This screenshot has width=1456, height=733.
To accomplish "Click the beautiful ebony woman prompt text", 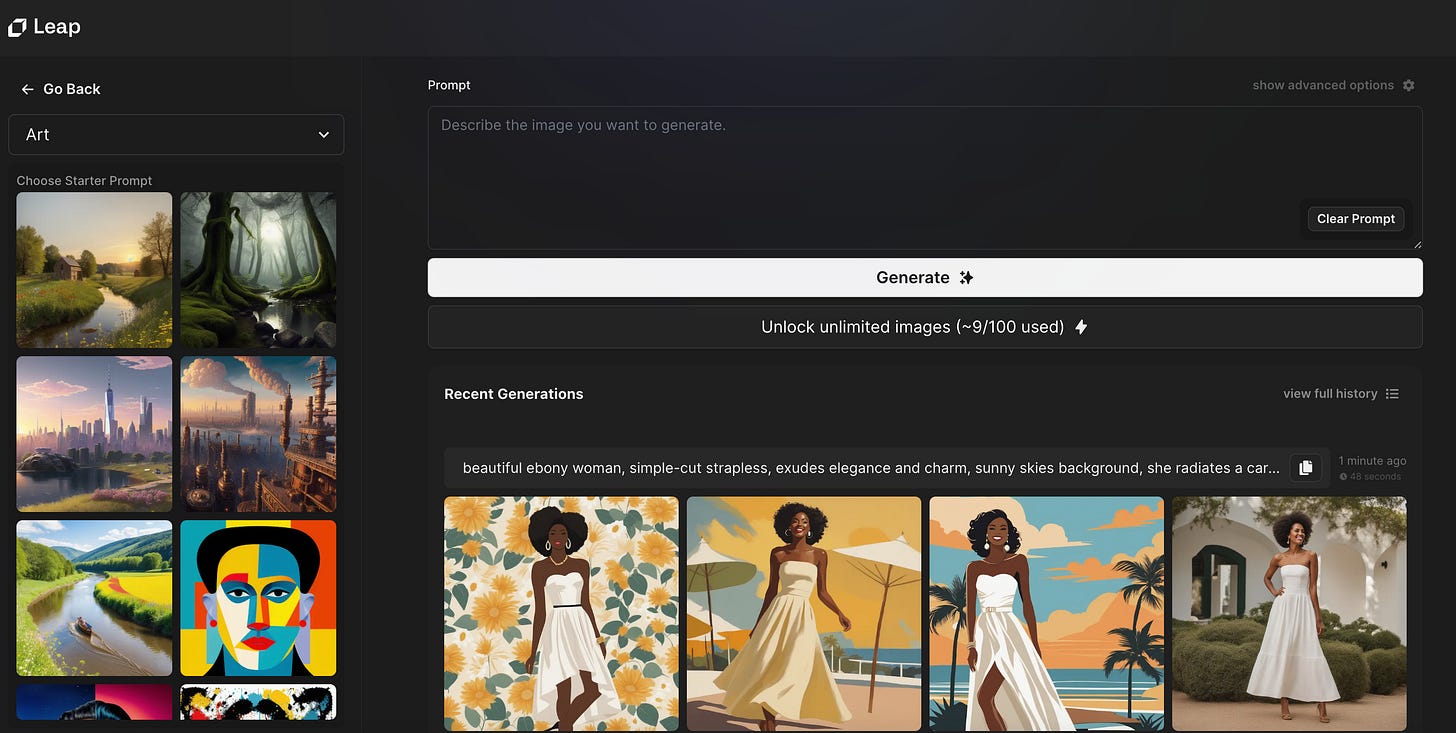I will click(x=871, y=468).
